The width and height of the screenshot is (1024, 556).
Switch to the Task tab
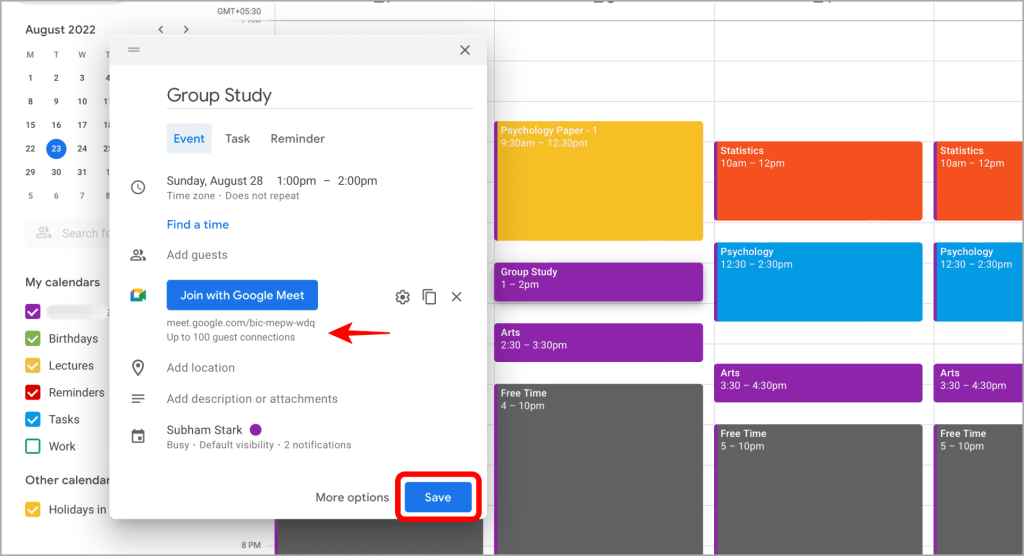pyautogui.click(x=238, y=139)
